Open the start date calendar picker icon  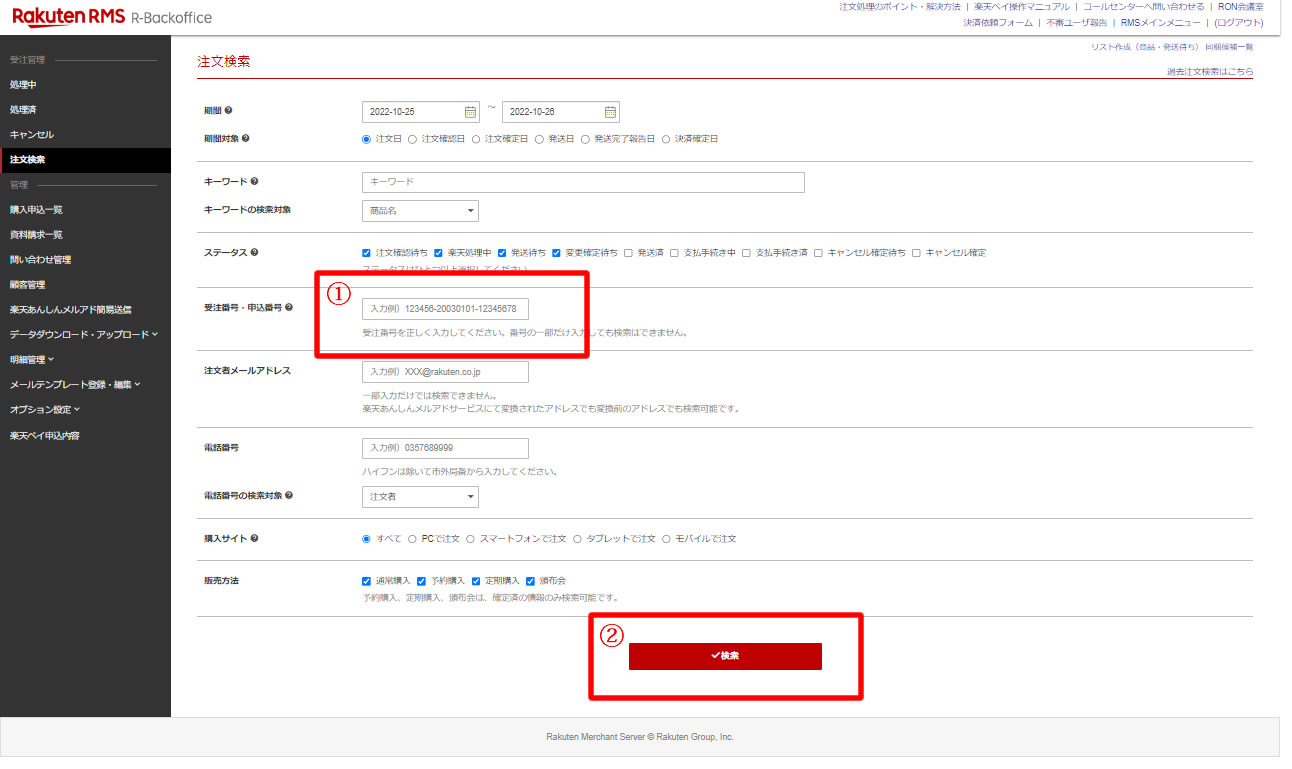pos(470,112)
